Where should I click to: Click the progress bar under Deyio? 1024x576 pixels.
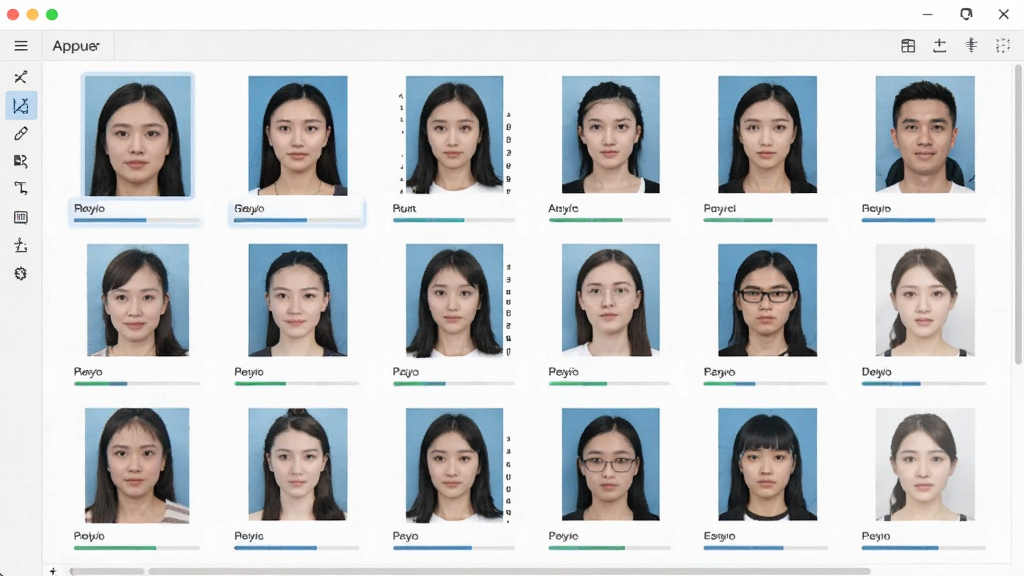coord(923,383)
